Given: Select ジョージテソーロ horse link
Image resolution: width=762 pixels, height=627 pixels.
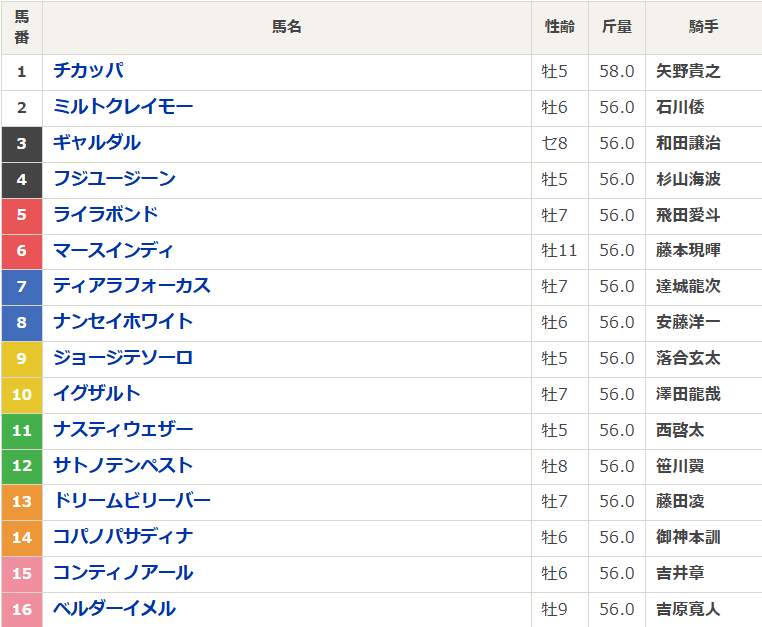Looking at the screenshot, I should (122, 358).
